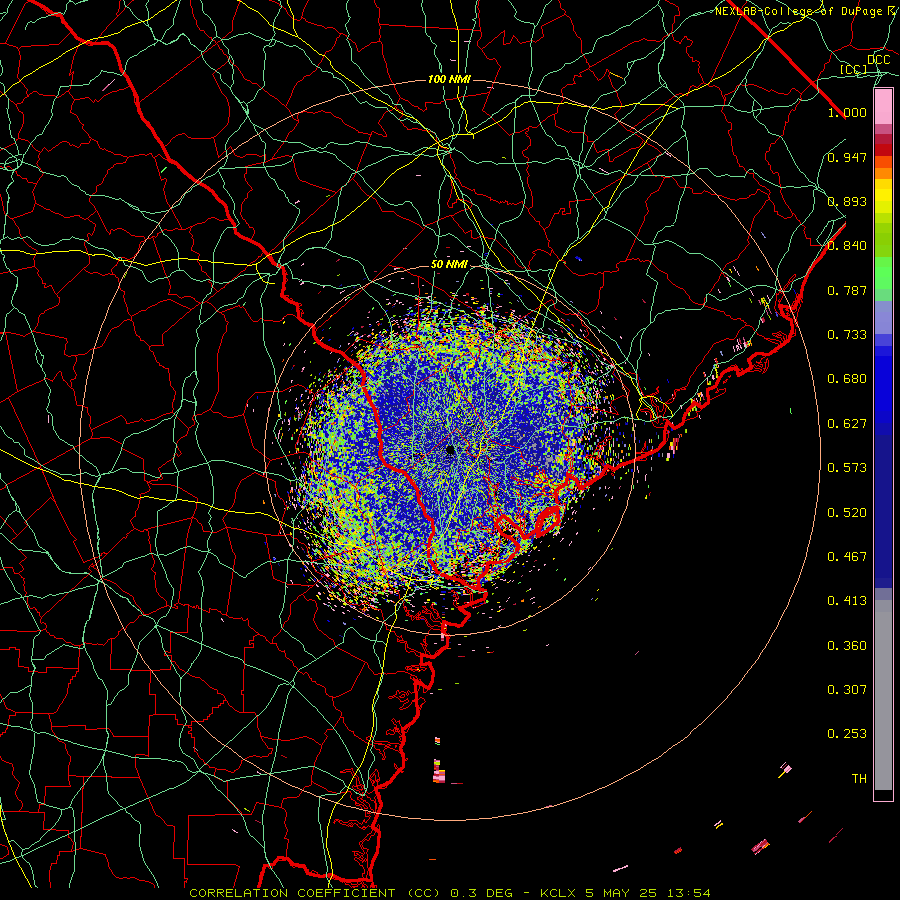Click the 0.893 scale value
Screen dimensions: 900x900
pos(847,201)
